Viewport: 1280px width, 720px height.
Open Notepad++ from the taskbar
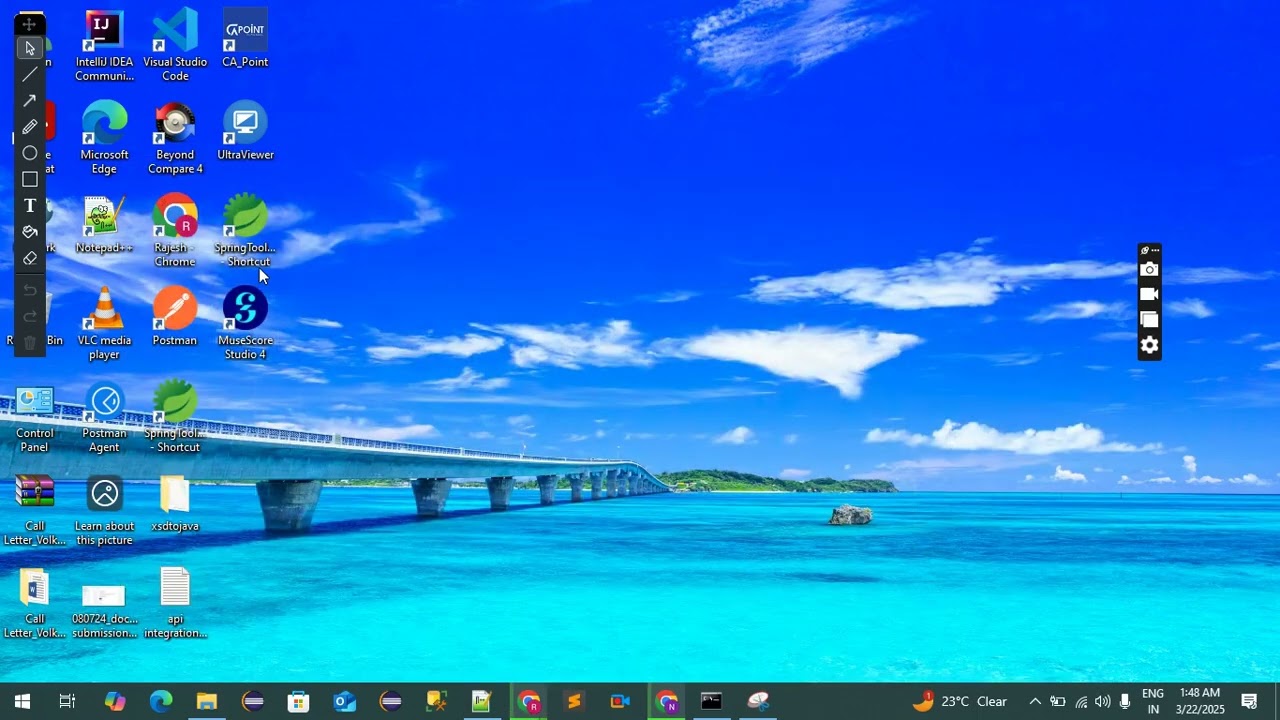point(482,701)
